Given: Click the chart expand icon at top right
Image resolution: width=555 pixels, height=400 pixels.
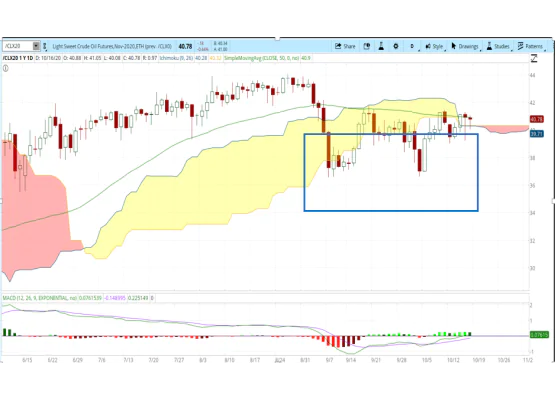Looking at the screenshot, I should [x=534, y=58].
